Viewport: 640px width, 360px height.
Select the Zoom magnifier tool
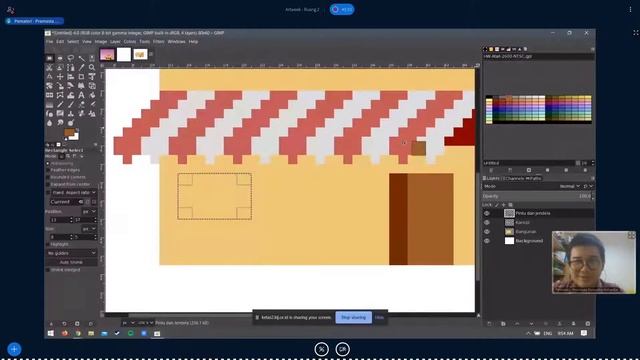tap(92, 67)
